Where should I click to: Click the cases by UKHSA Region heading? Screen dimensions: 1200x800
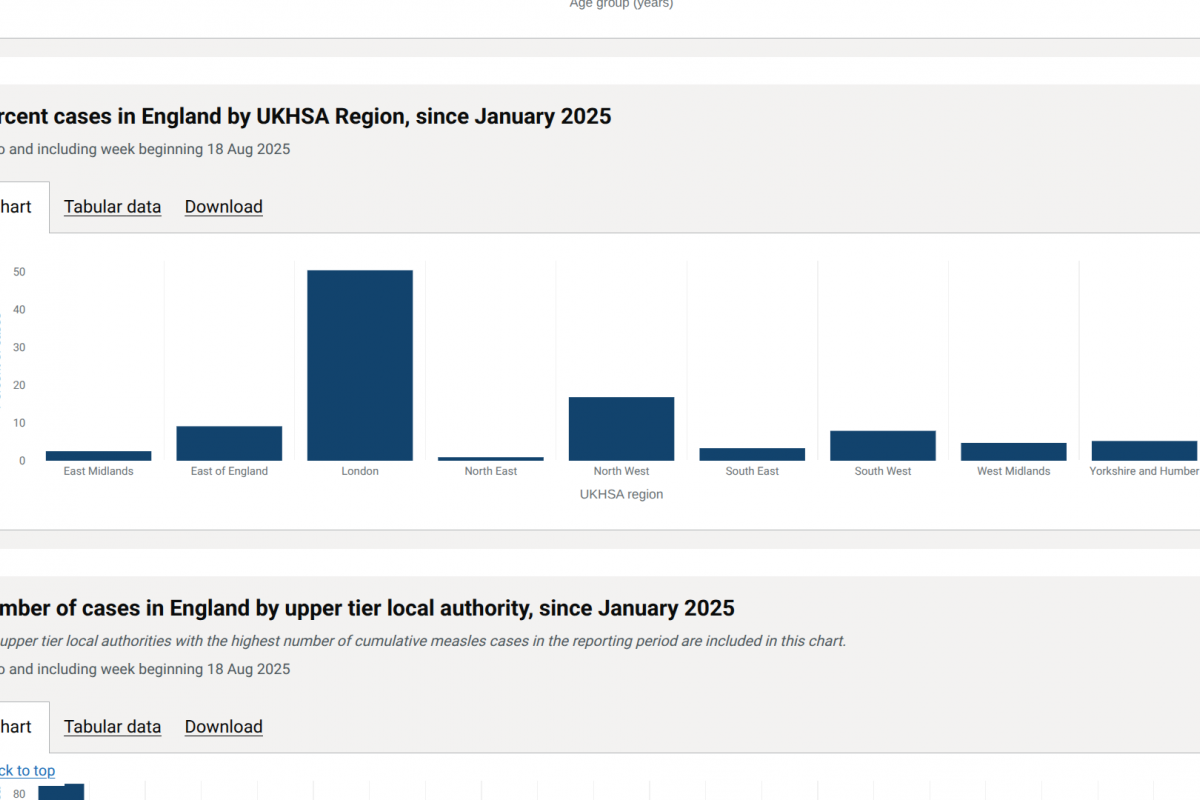point(305,116)
